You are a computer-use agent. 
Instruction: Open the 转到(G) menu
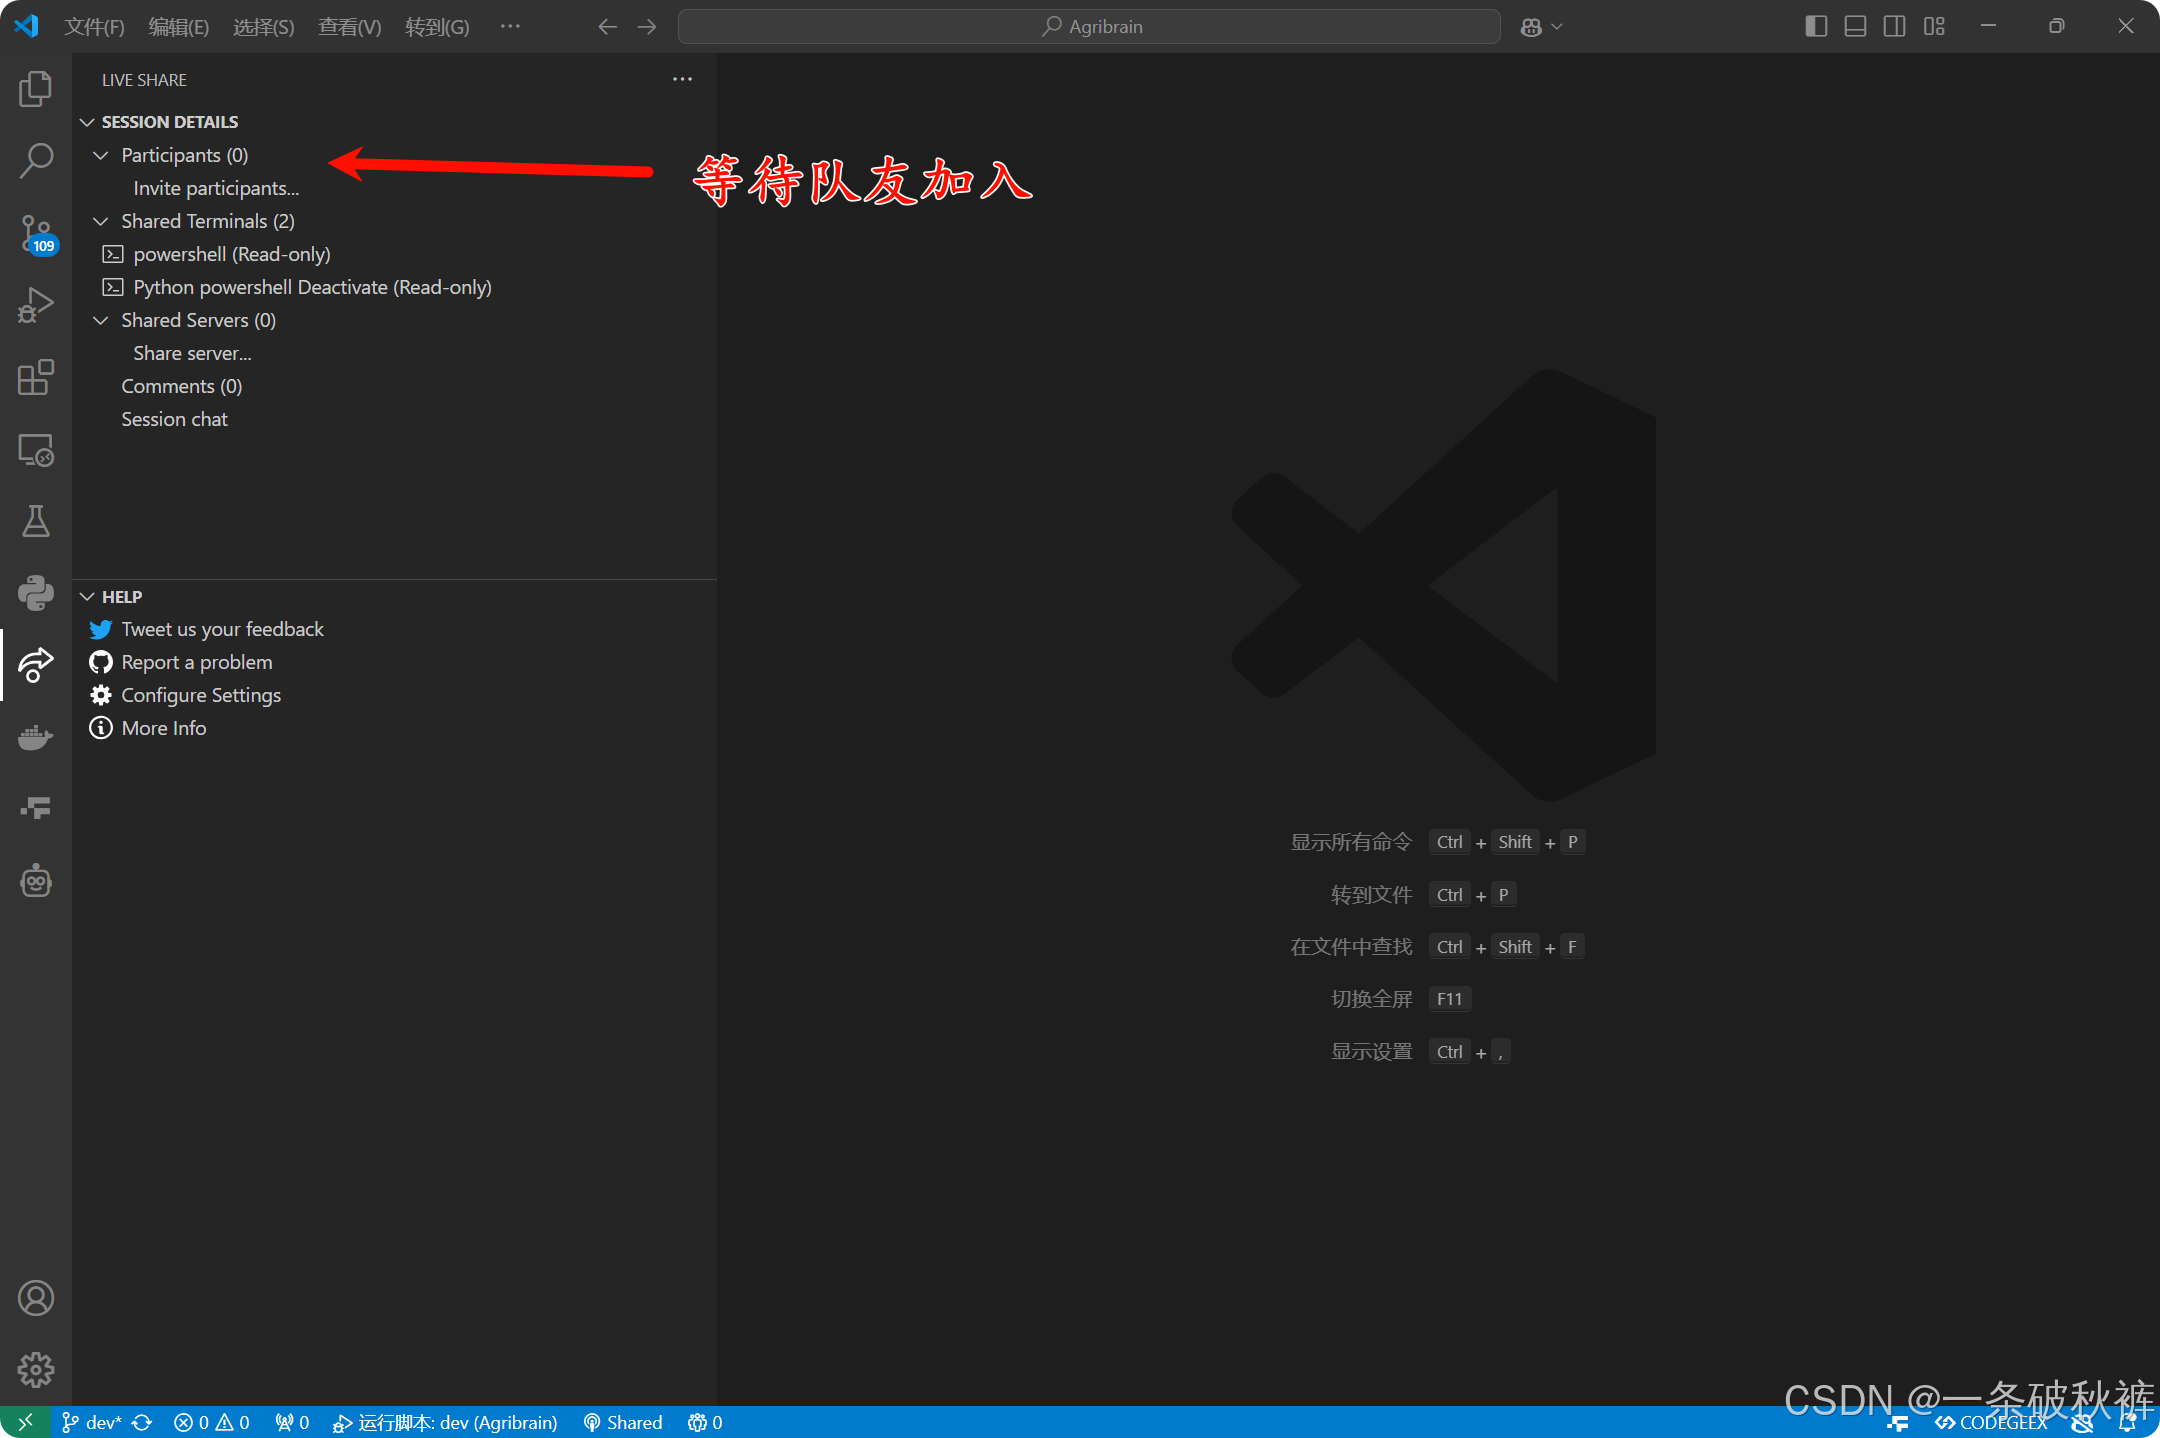pos(437,27)
